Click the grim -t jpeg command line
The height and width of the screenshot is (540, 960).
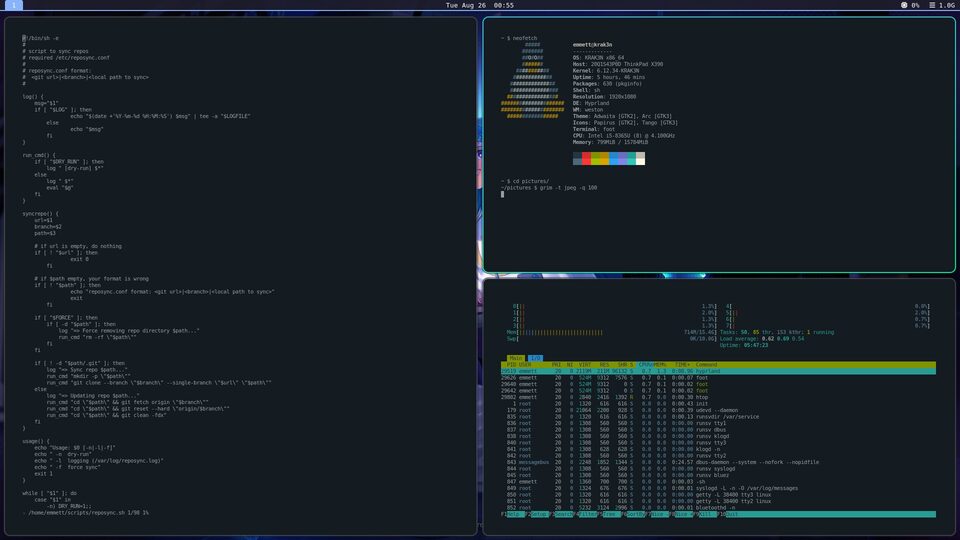coord(549,188)
